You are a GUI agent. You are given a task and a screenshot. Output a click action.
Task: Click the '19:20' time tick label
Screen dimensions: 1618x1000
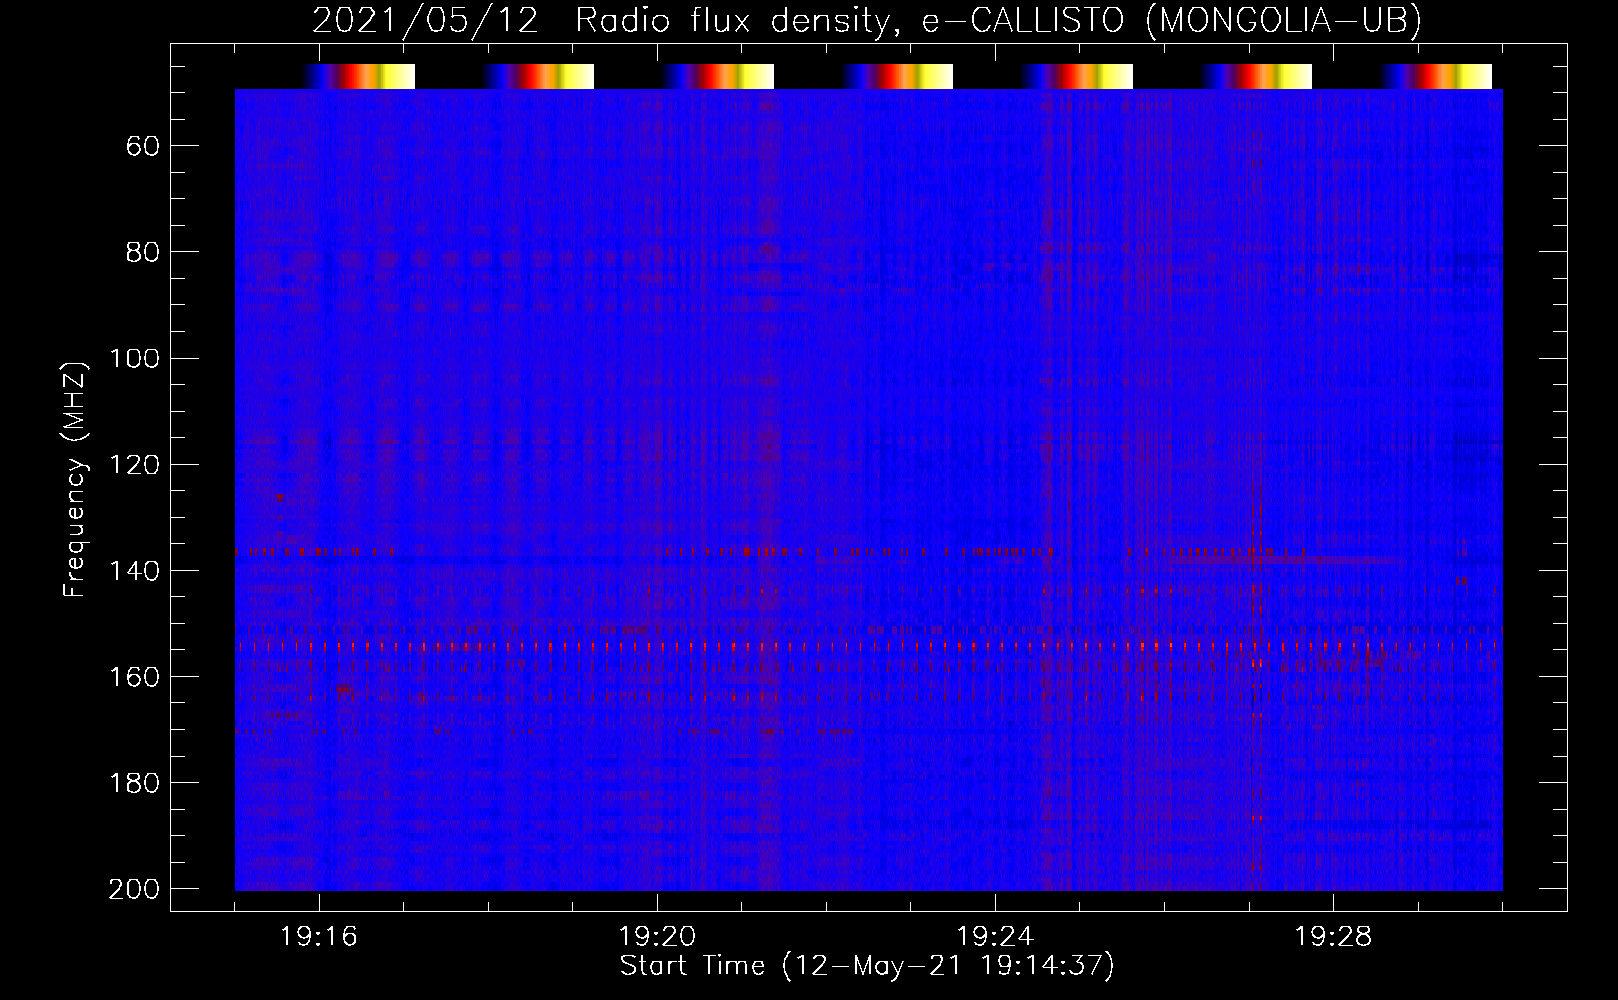[x=657, y=937]
